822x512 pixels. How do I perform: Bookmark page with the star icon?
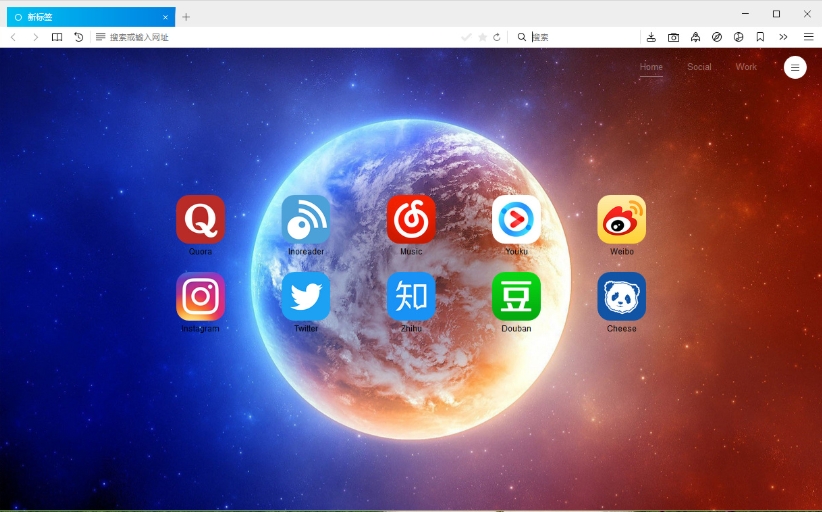click(x=483, y=37)
